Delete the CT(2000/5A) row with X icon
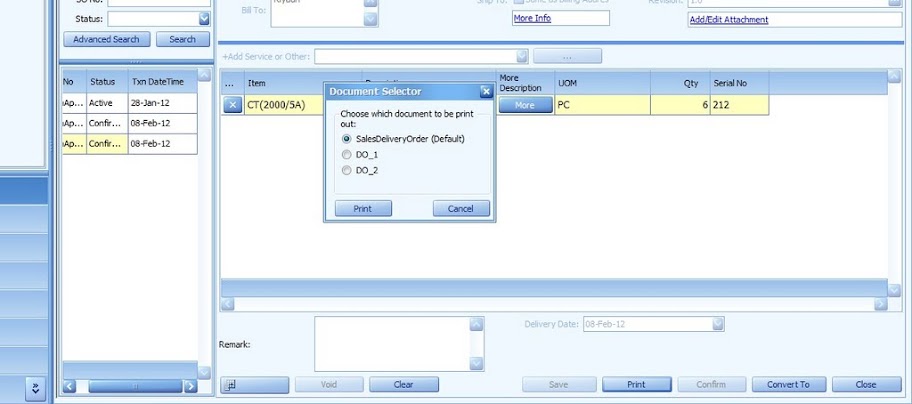 pos(232,105)
